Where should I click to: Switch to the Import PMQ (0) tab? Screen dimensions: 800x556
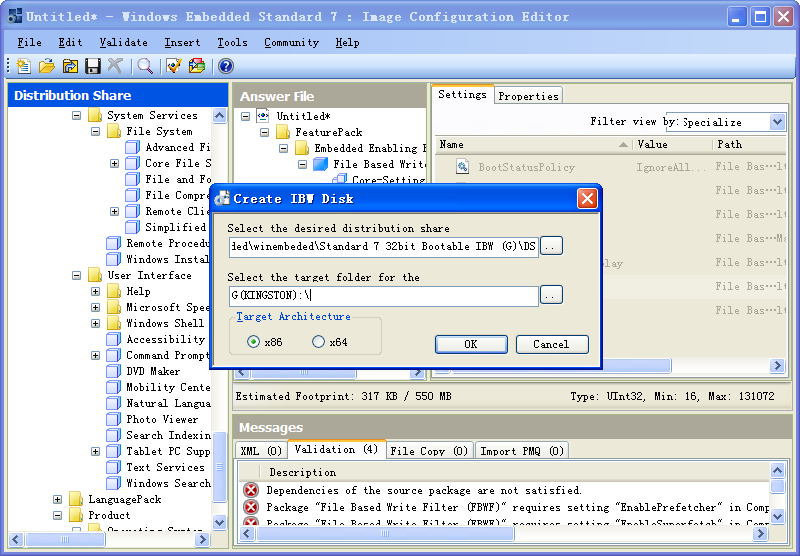click(521, 451)
